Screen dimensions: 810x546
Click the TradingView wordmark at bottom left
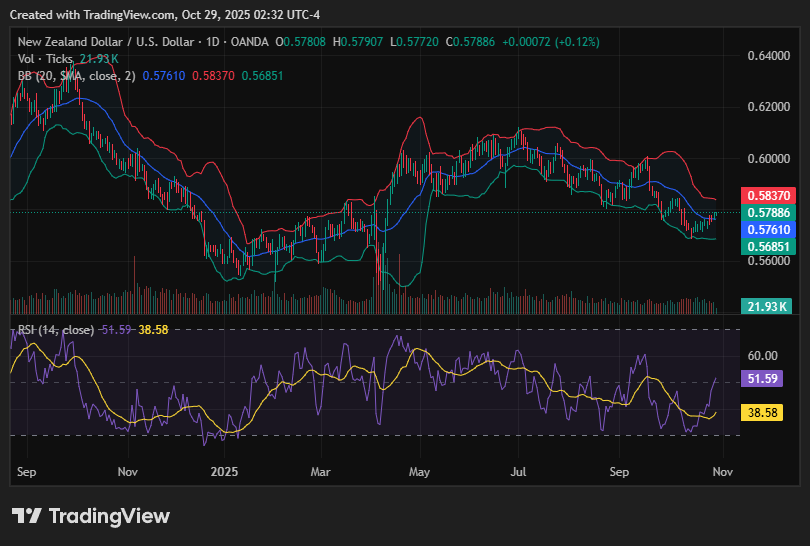[x=109, y=516]
